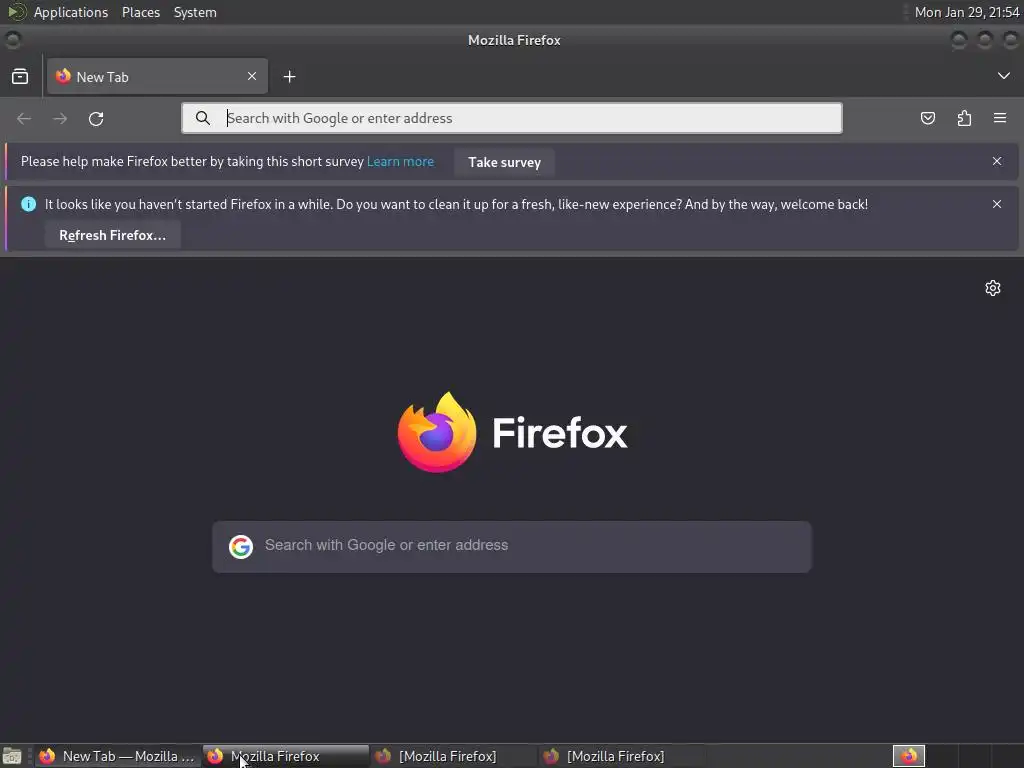Click the blue info icon in notification
Image resolution: width=1024 pixels, height=768 pixels.
click(x=29, y=204)
